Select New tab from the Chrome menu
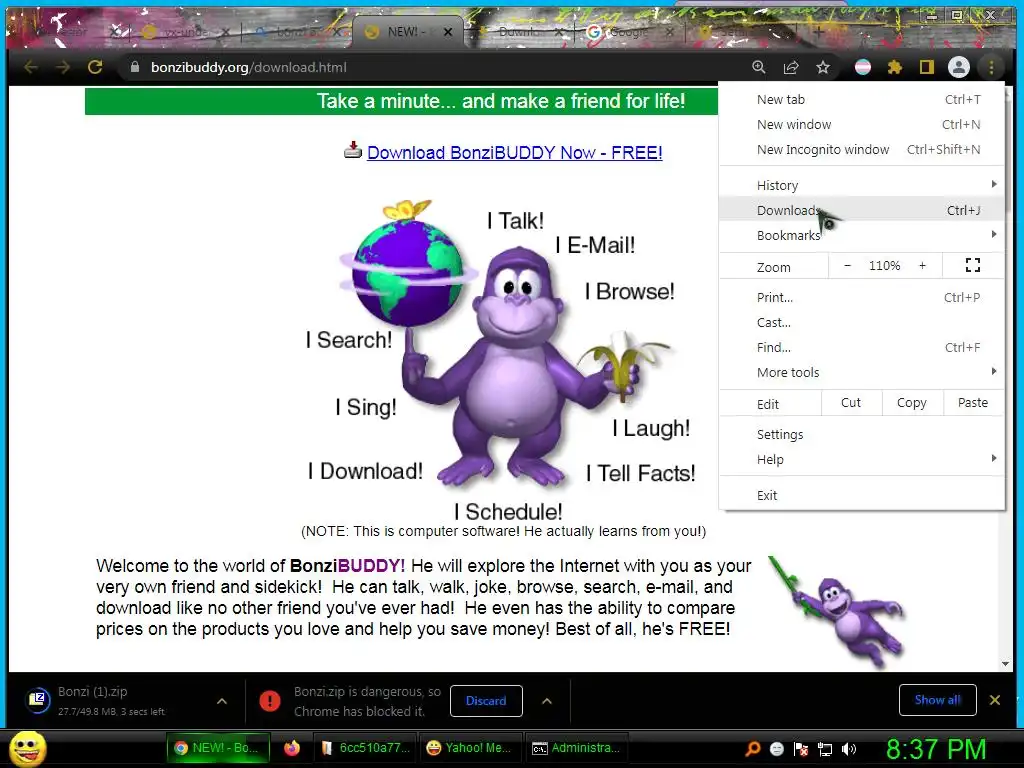The height and width of the screenshot is (768, 1024). click(x=861, y=99)
